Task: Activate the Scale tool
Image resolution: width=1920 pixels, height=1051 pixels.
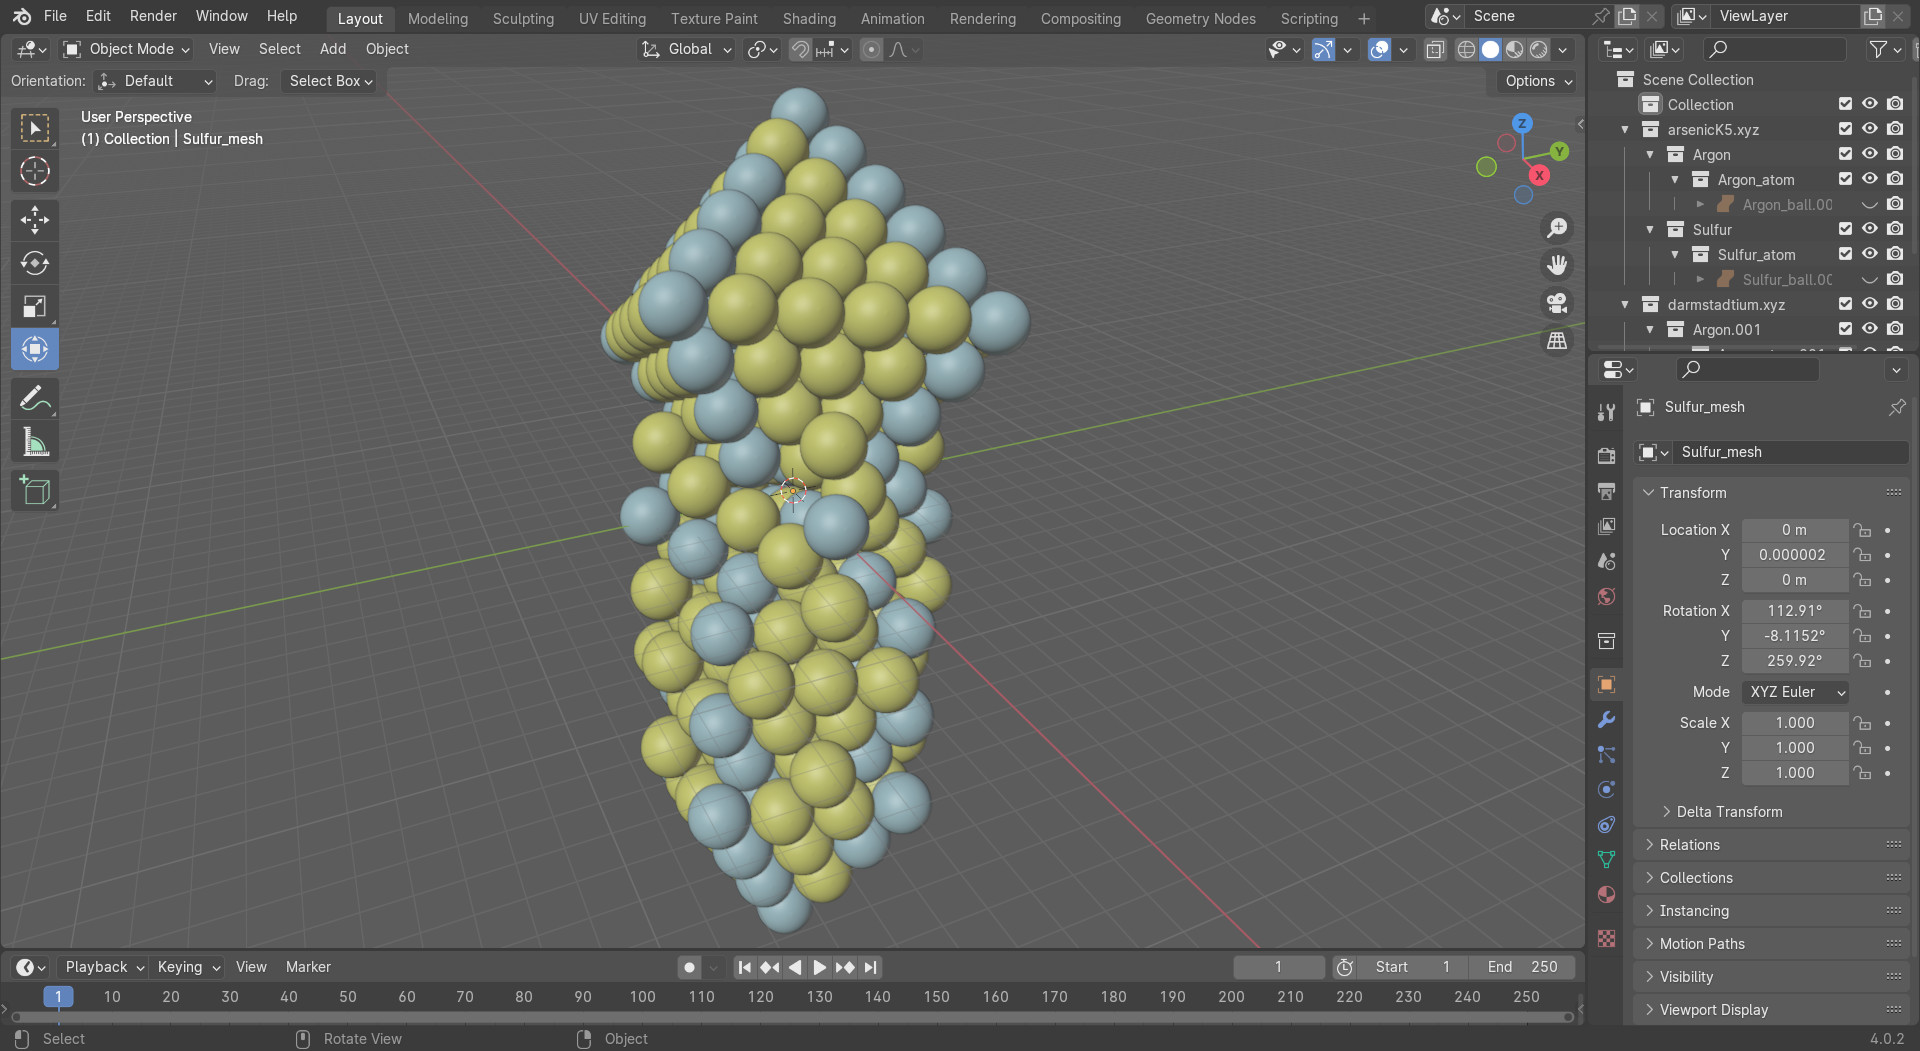Action: [35, 306]
